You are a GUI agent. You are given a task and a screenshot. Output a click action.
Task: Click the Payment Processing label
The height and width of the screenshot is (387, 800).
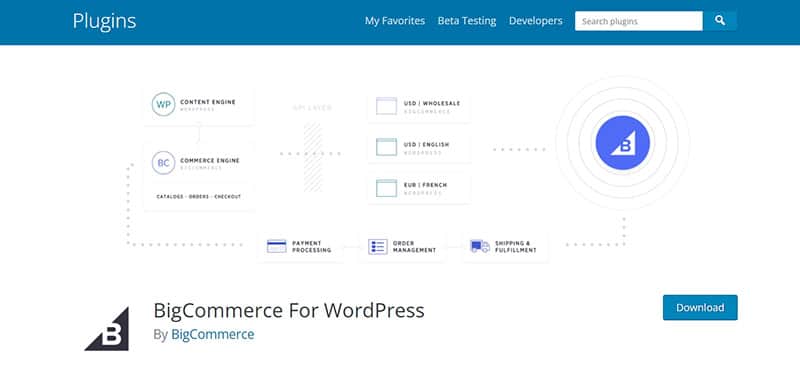[x=311, y=247]
